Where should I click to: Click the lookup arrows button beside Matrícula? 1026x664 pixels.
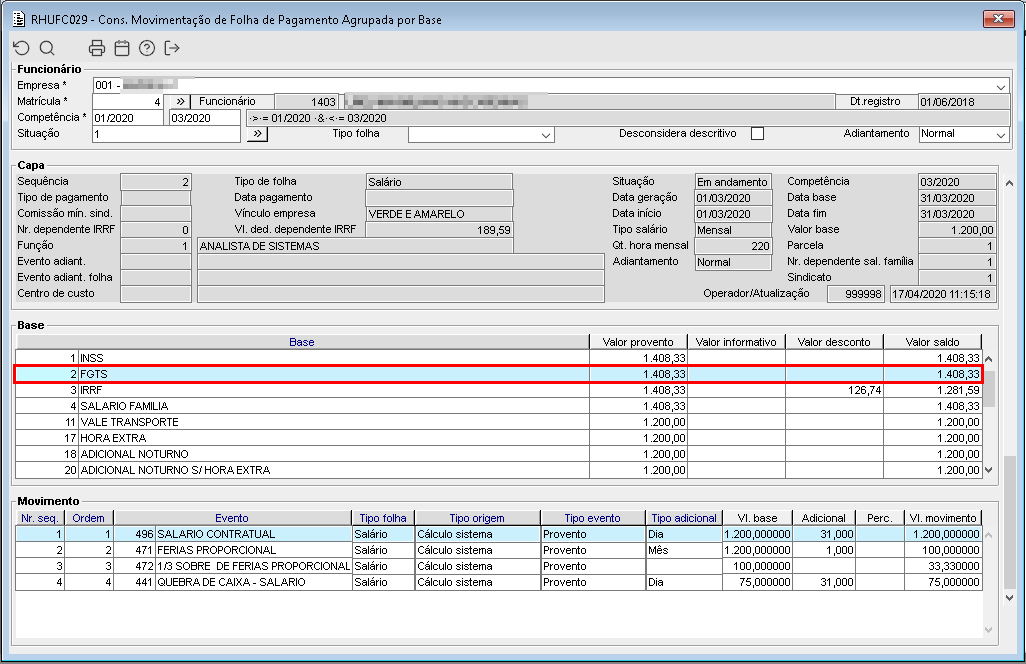pos(180,102)
